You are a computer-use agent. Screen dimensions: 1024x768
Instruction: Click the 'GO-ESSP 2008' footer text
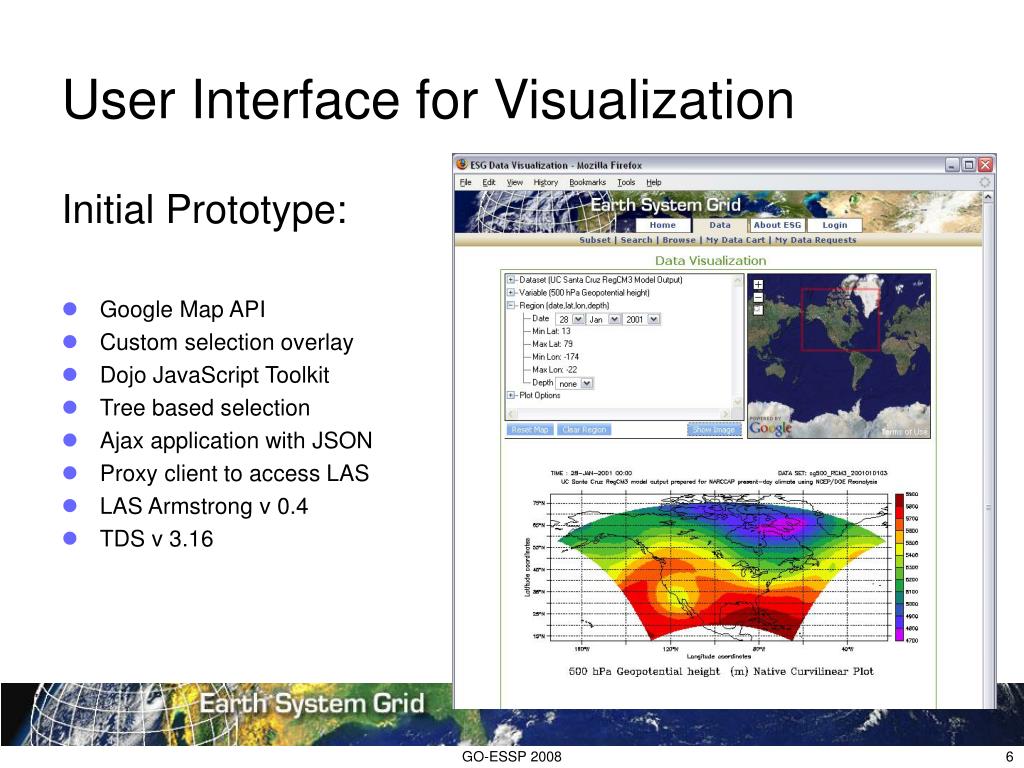pyautogui.click(x=511, y=756)
